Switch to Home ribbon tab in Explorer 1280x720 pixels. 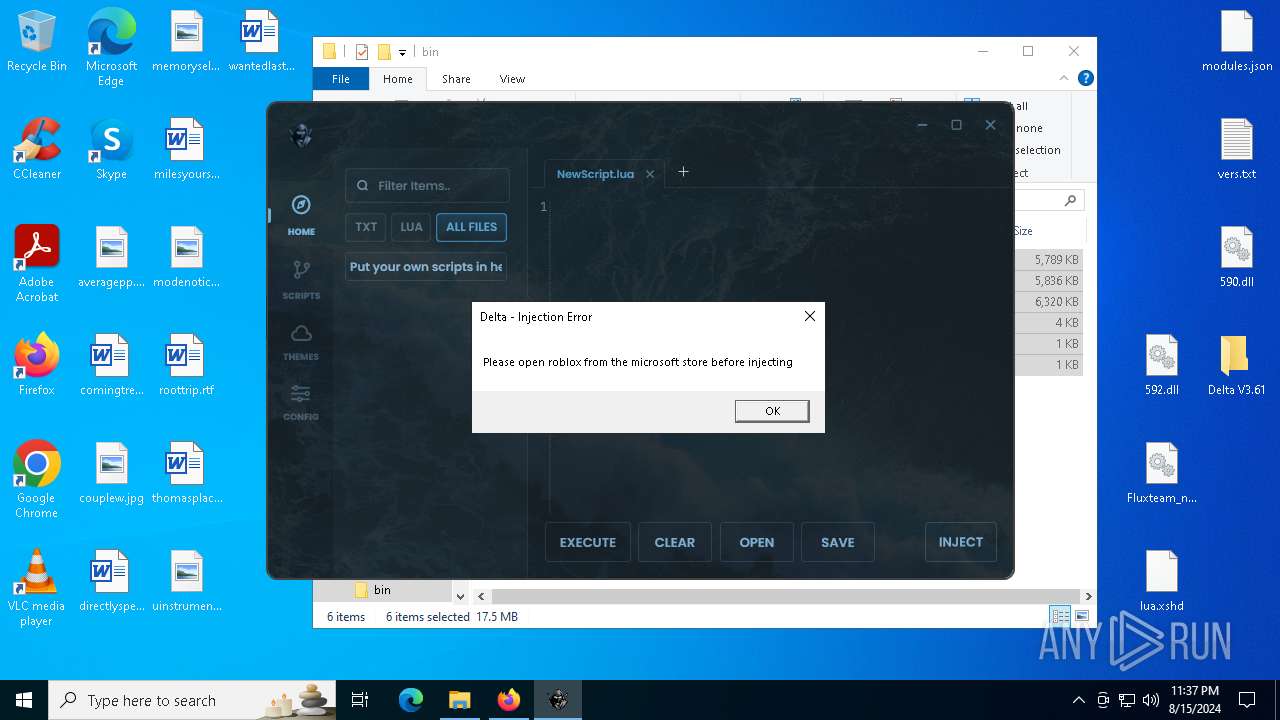397,79
